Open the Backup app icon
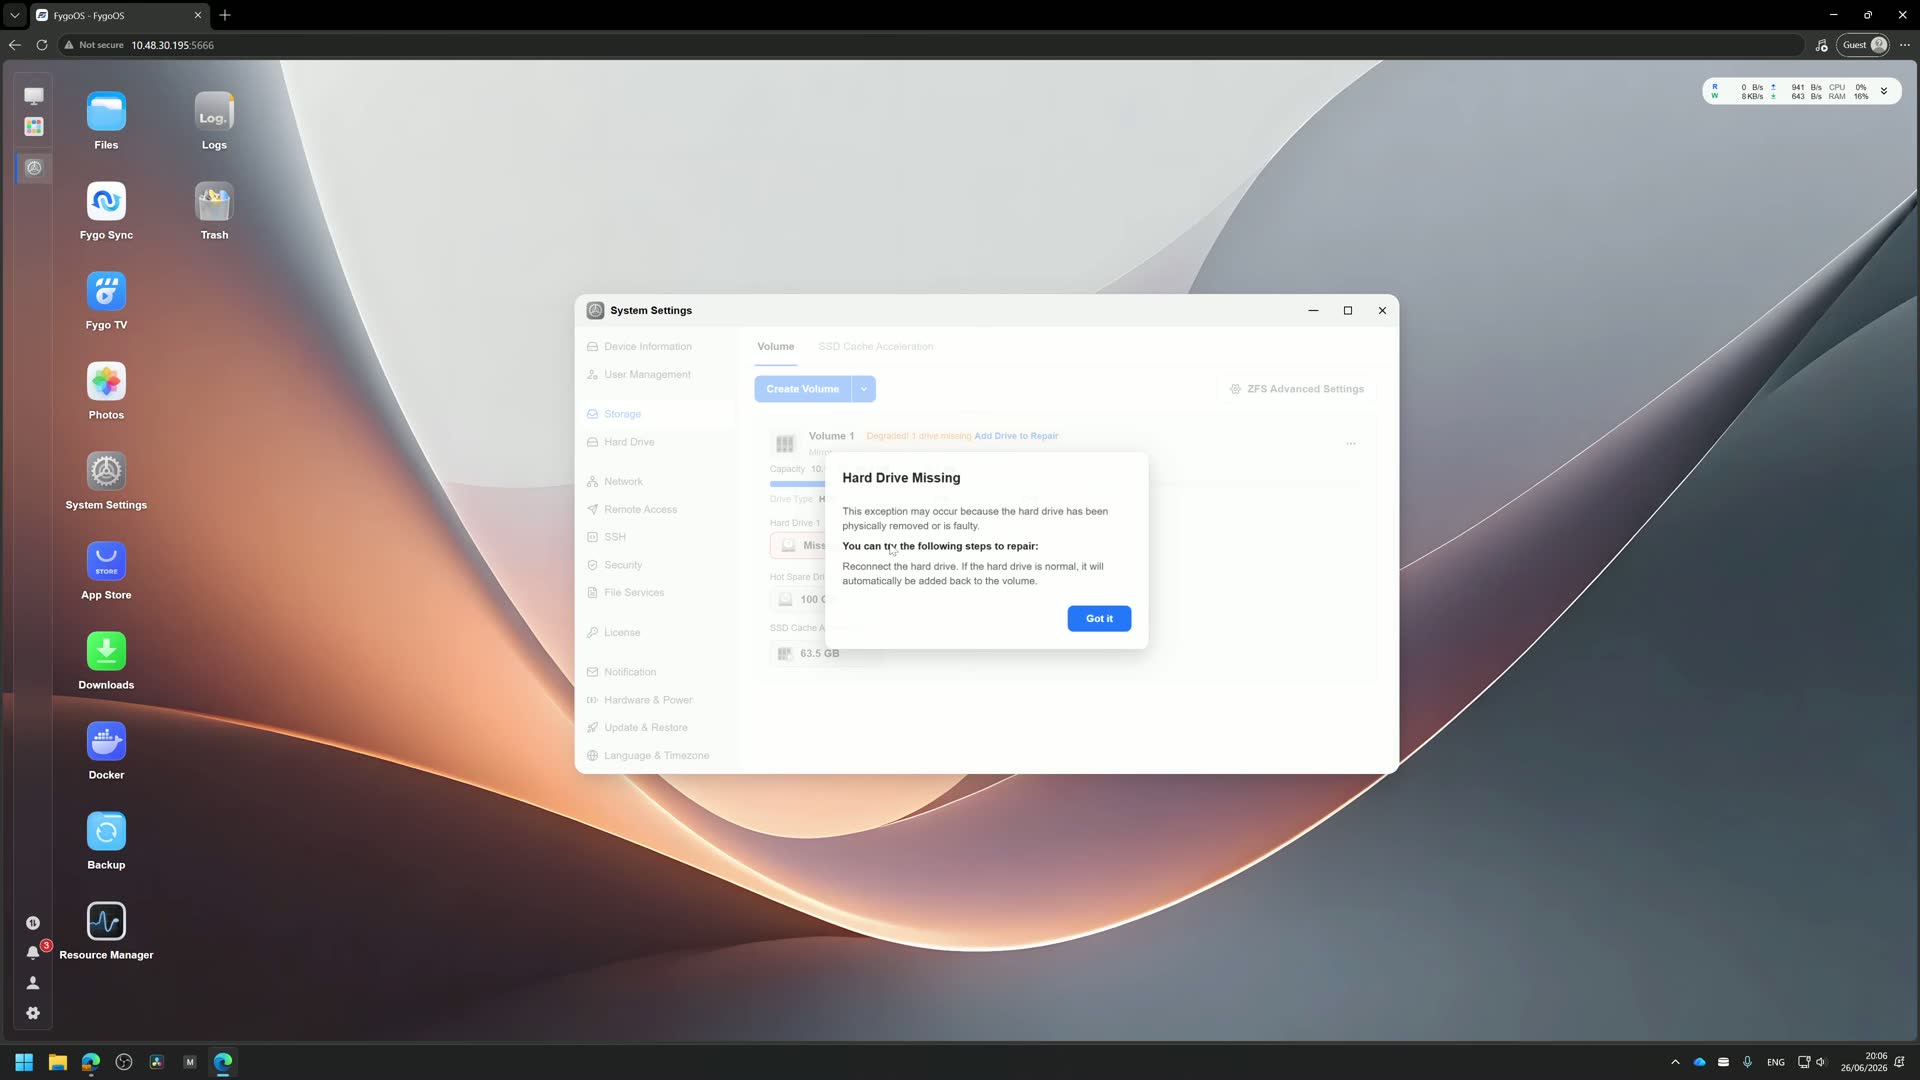The height and width of the screenshot is (1080, 1920). [106, 832]
